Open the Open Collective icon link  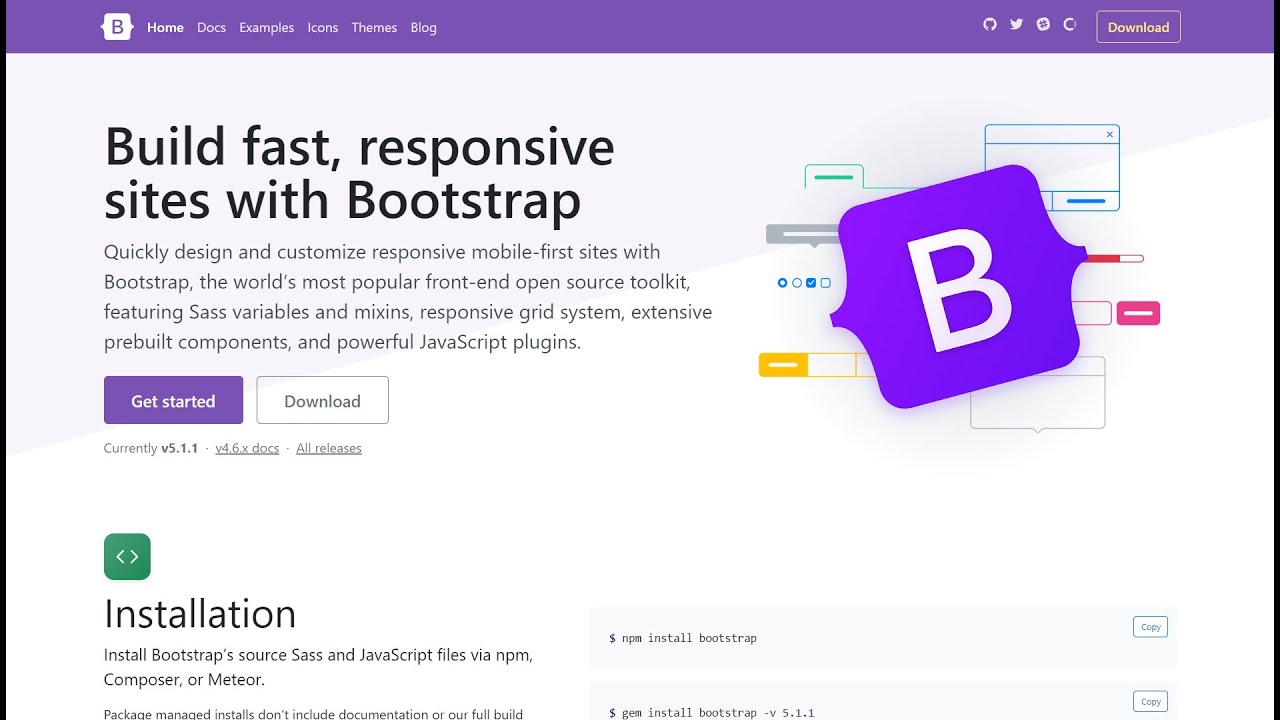1069,24
